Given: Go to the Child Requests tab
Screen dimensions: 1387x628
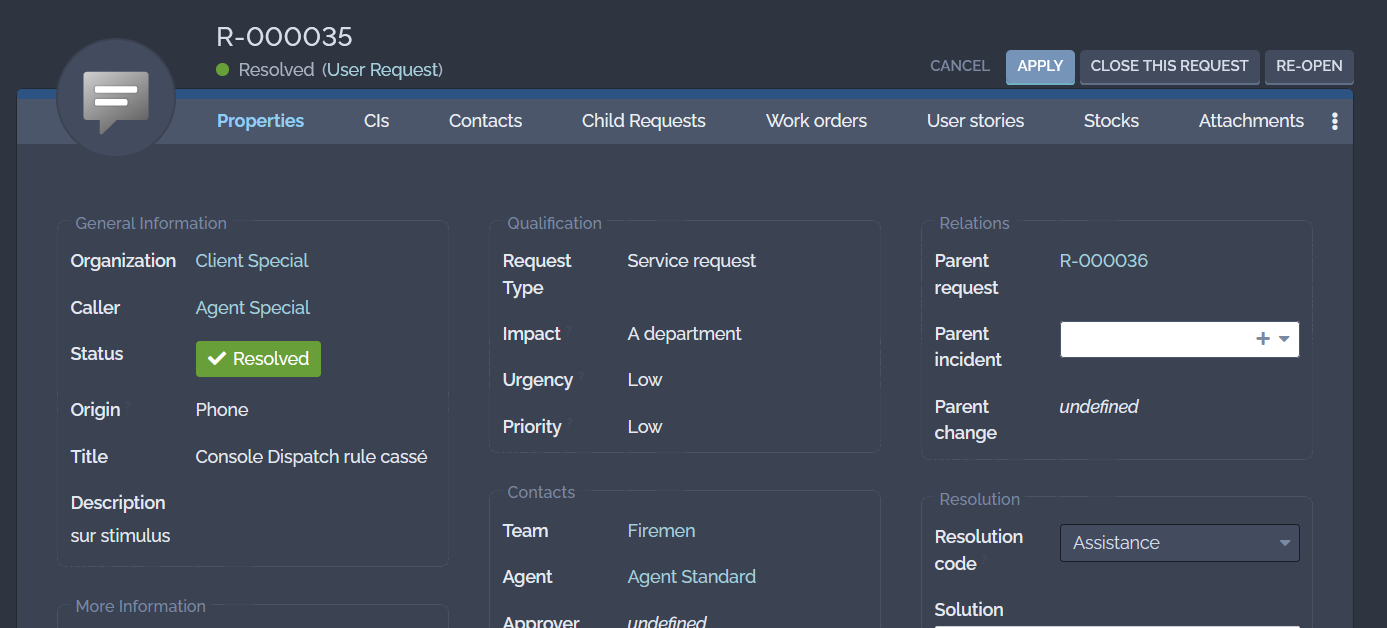Looking at the screenshot, I should [643, 121].
